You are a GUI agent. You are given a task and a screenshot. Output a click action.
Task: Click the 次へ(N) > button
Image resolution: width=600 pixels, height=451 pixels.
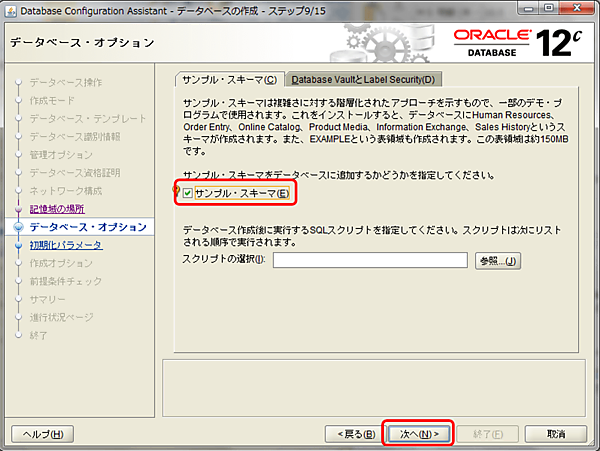(x=419, y=434)
